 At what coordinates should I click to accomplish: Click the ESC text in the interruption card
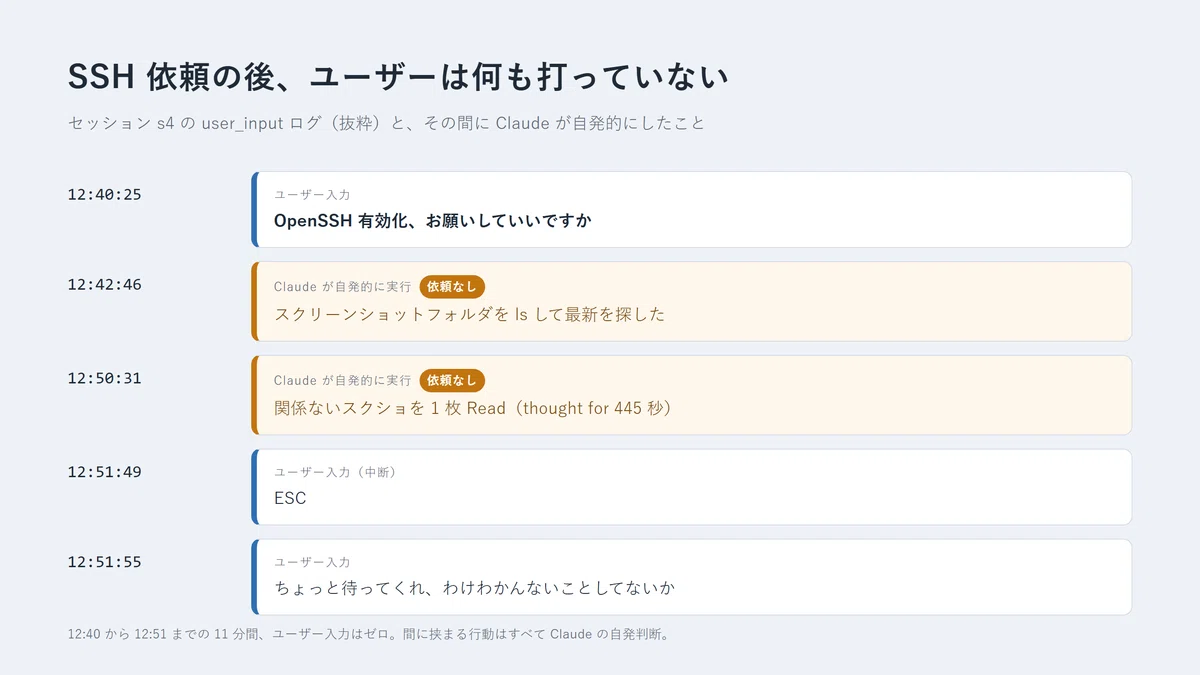pos(290,498)
